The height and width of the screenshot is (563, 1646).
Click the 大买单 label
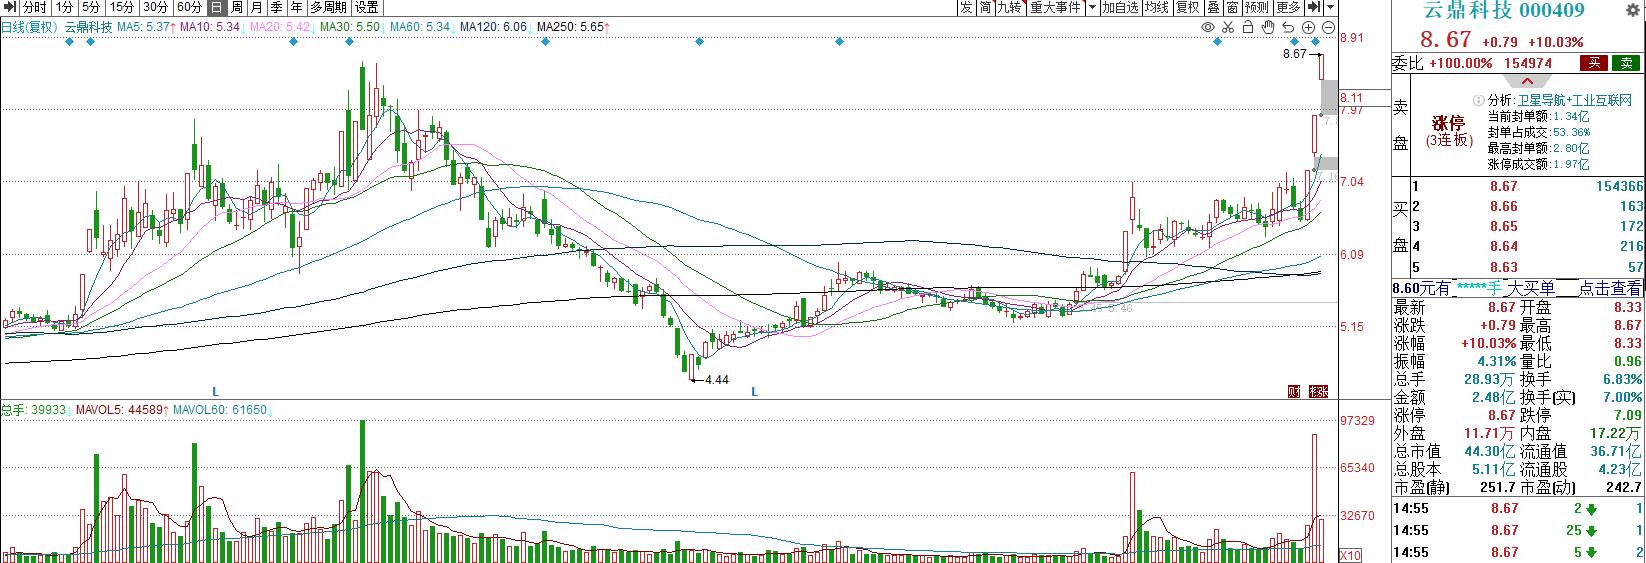point(1532,288)
